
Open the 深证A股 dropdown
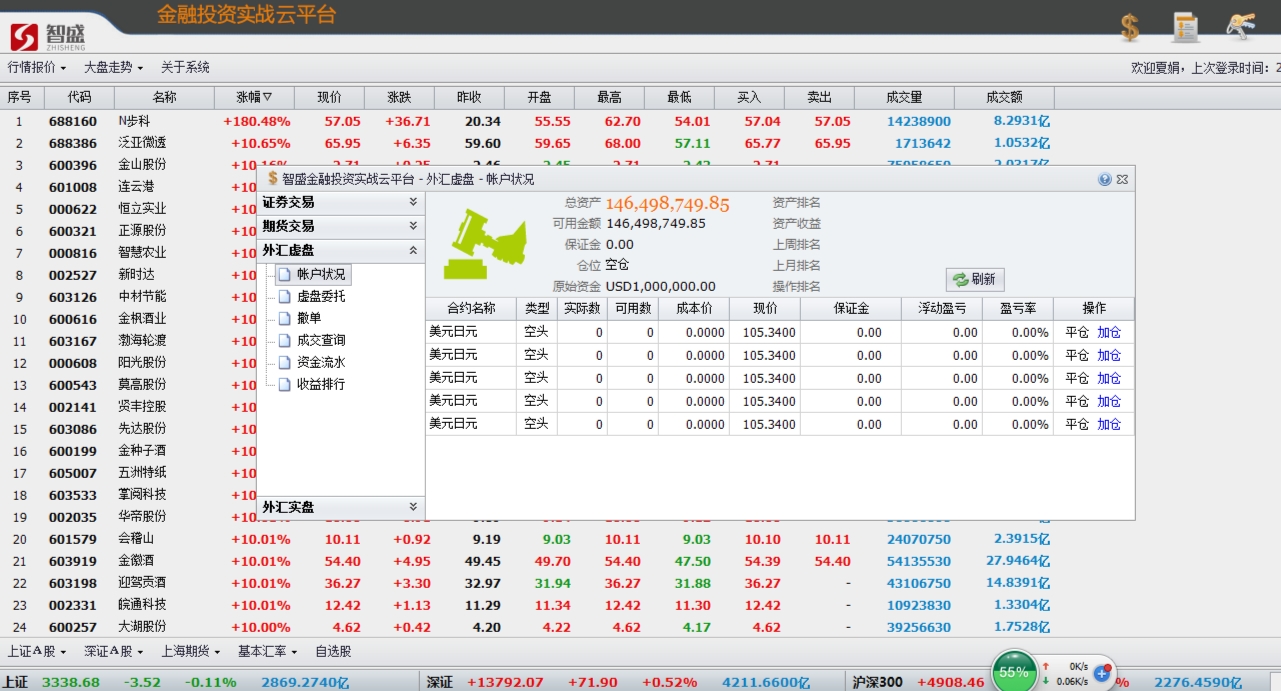[x=113, y=652]
